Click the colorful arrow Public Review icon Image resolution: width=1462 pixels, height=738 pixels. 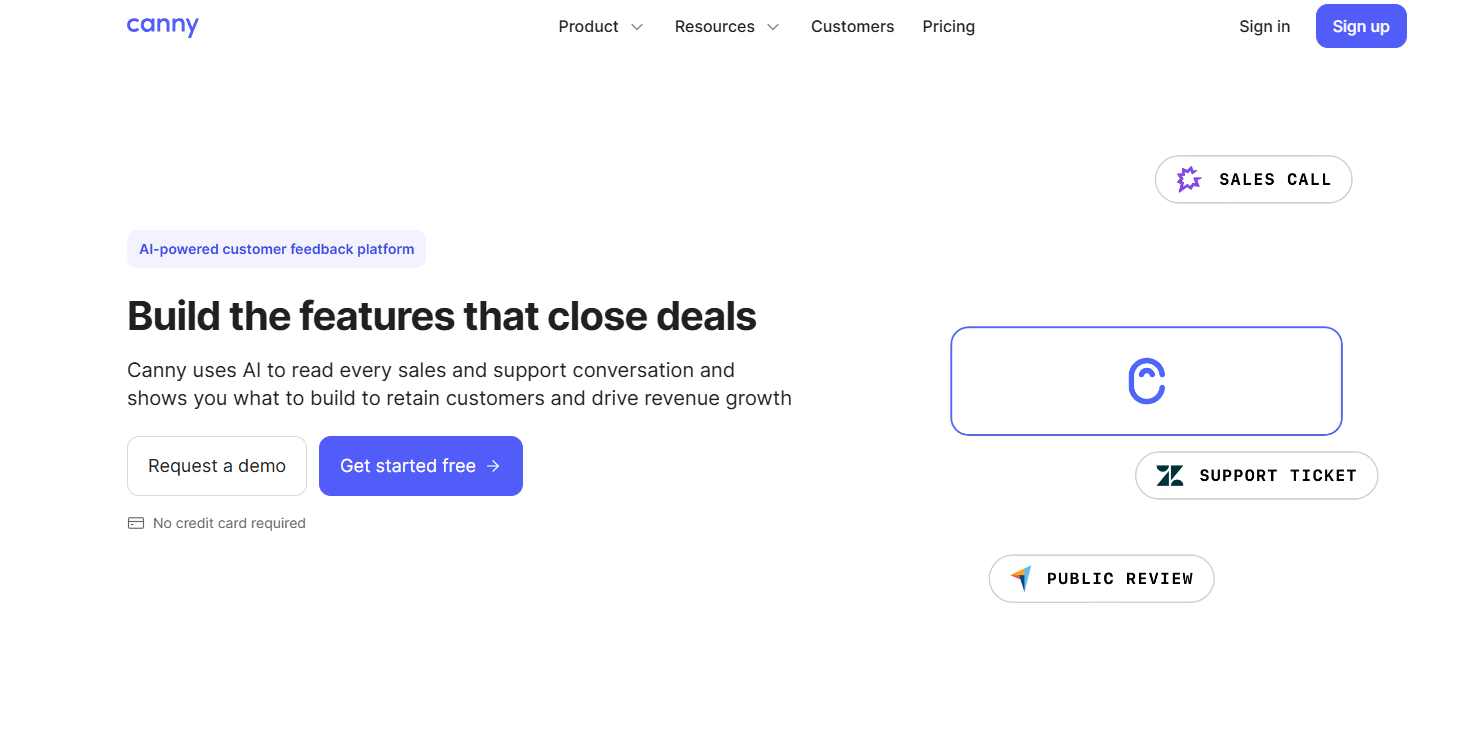point(1020,578)
